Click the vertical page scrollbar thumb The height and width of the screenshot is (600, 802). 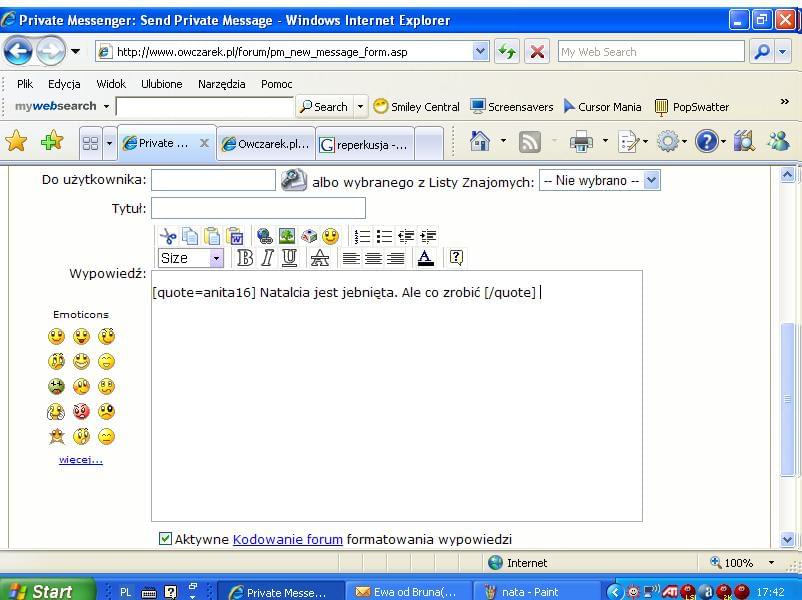coord(787,399)
